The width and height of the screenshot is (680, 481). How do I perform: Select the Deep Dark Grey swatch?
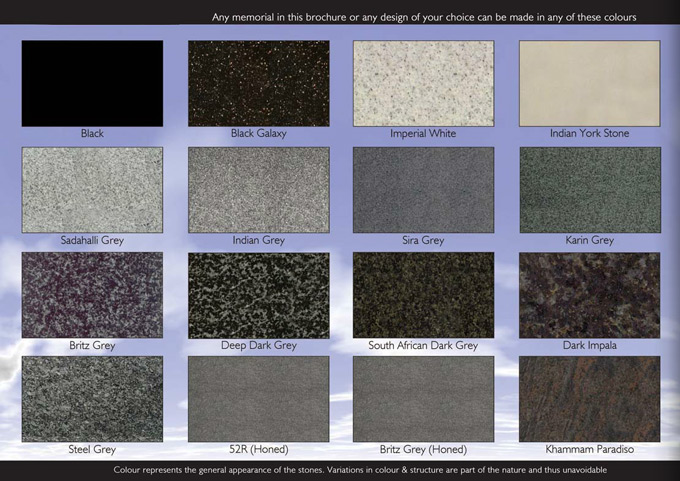pyautogui.click(x=258, y=295)
